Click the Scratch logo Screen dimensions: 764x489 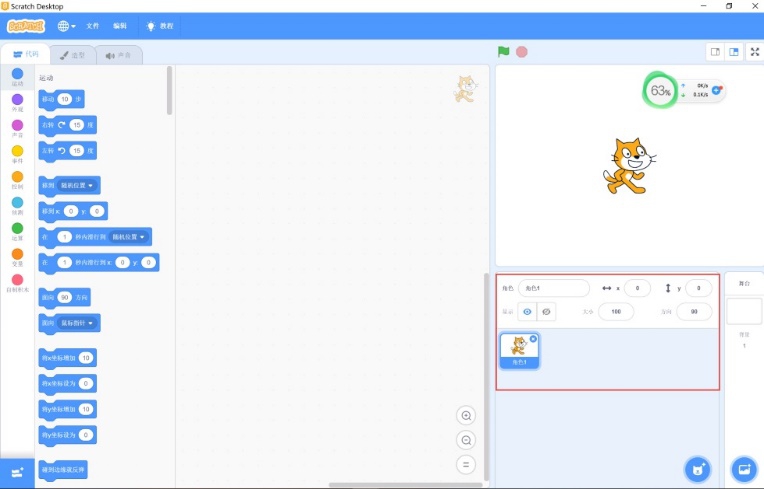coord(26,26)
